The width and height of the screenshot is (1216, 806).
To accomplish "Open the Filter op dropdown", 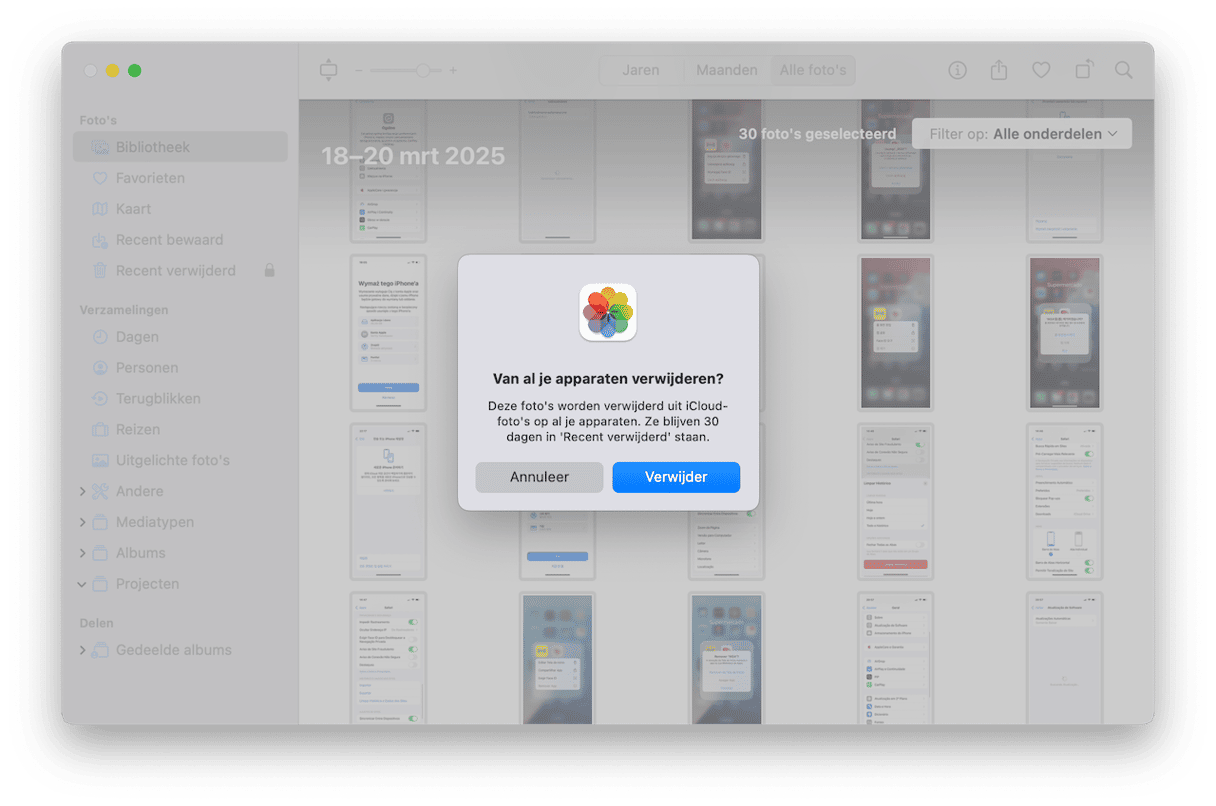I will 1022,134.
